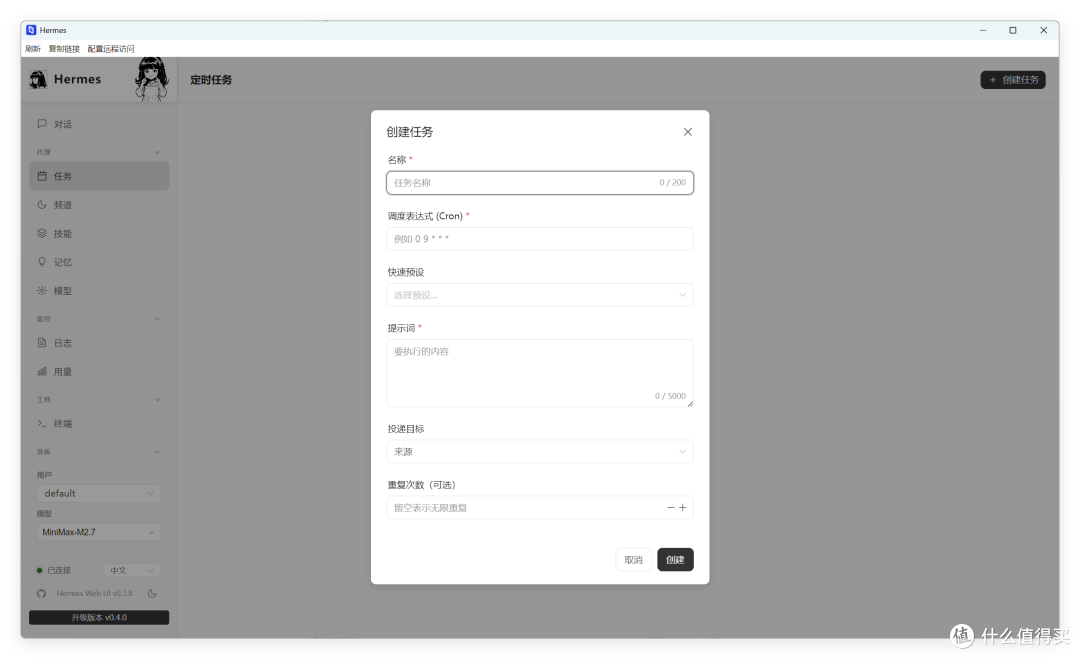
Task: Open the 记忆 memory bulb icon
Action: click(x=42, y=262)
